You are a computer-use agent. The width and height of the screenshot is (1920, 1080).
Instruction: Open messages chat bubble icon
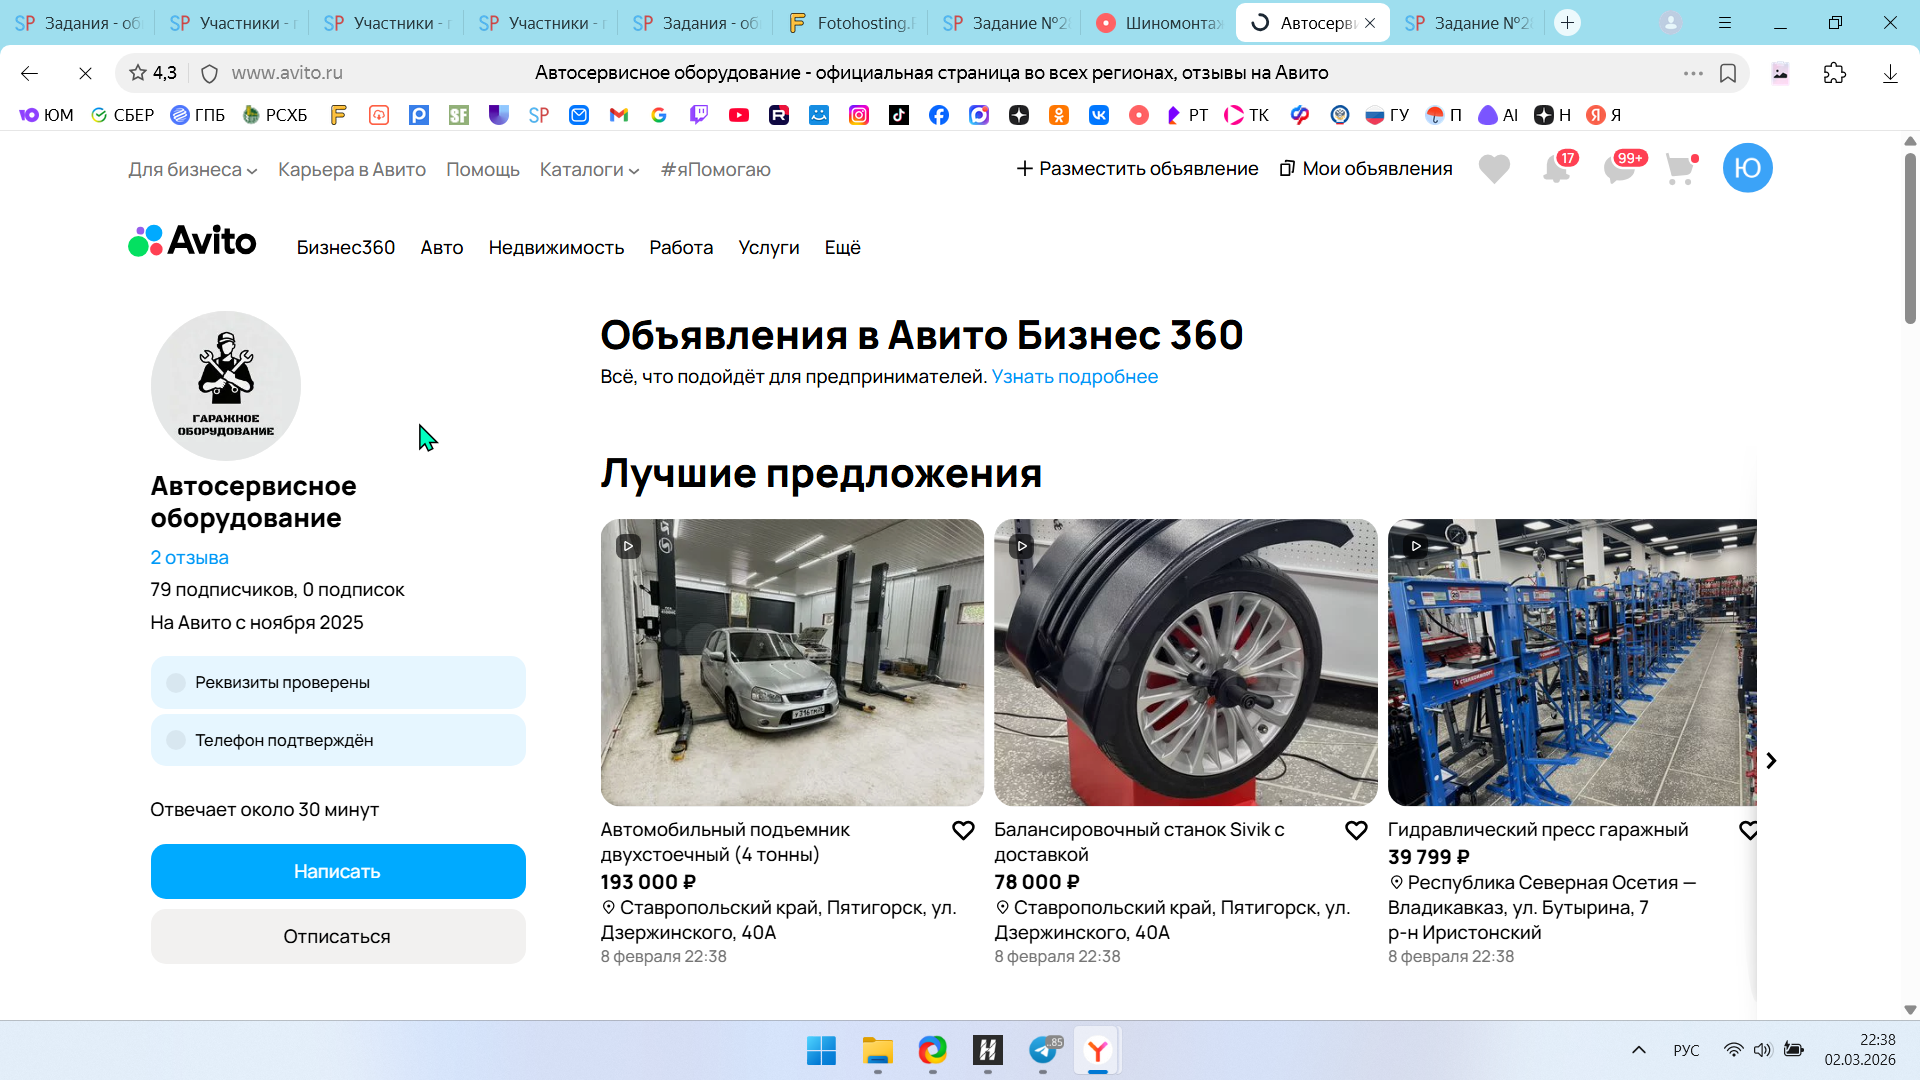(1619, 169)
